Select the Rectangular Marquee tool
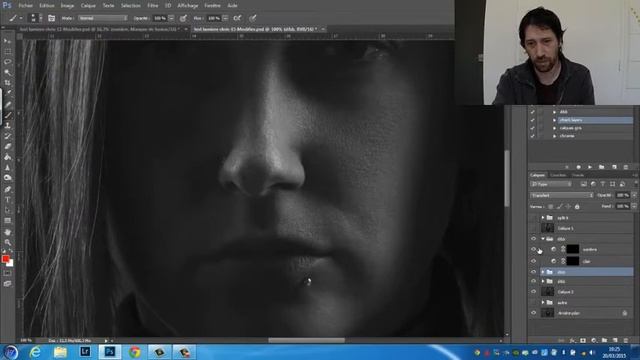Image resolution: width=640 pixels, height=360 pixels. 7,51
